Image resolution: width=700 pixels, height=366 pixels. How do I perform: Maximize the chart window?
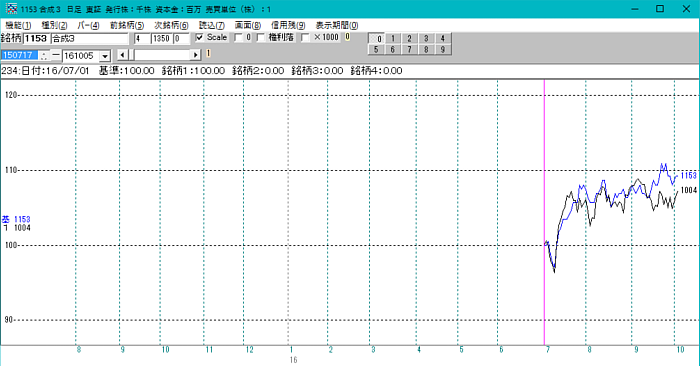(x=660, y=9)
